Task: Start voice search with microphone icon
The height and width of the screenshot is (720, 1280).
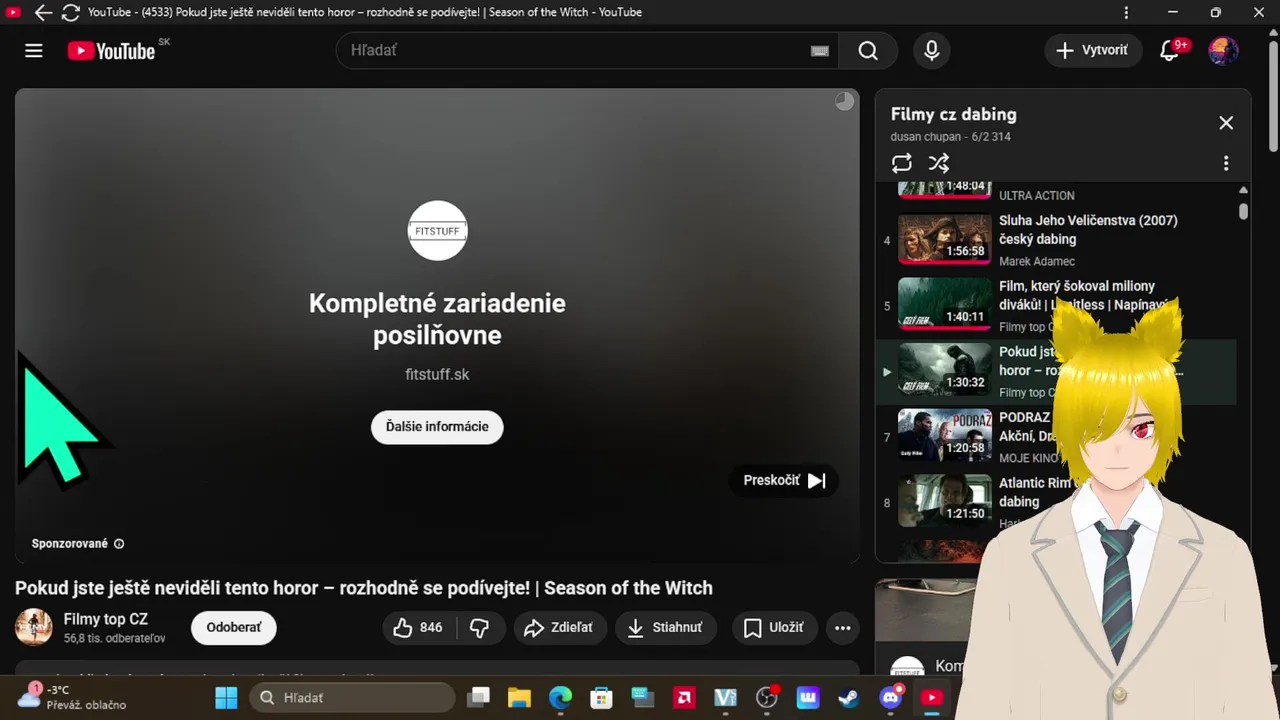Action: pyautogui.click(x=932, y=51)
